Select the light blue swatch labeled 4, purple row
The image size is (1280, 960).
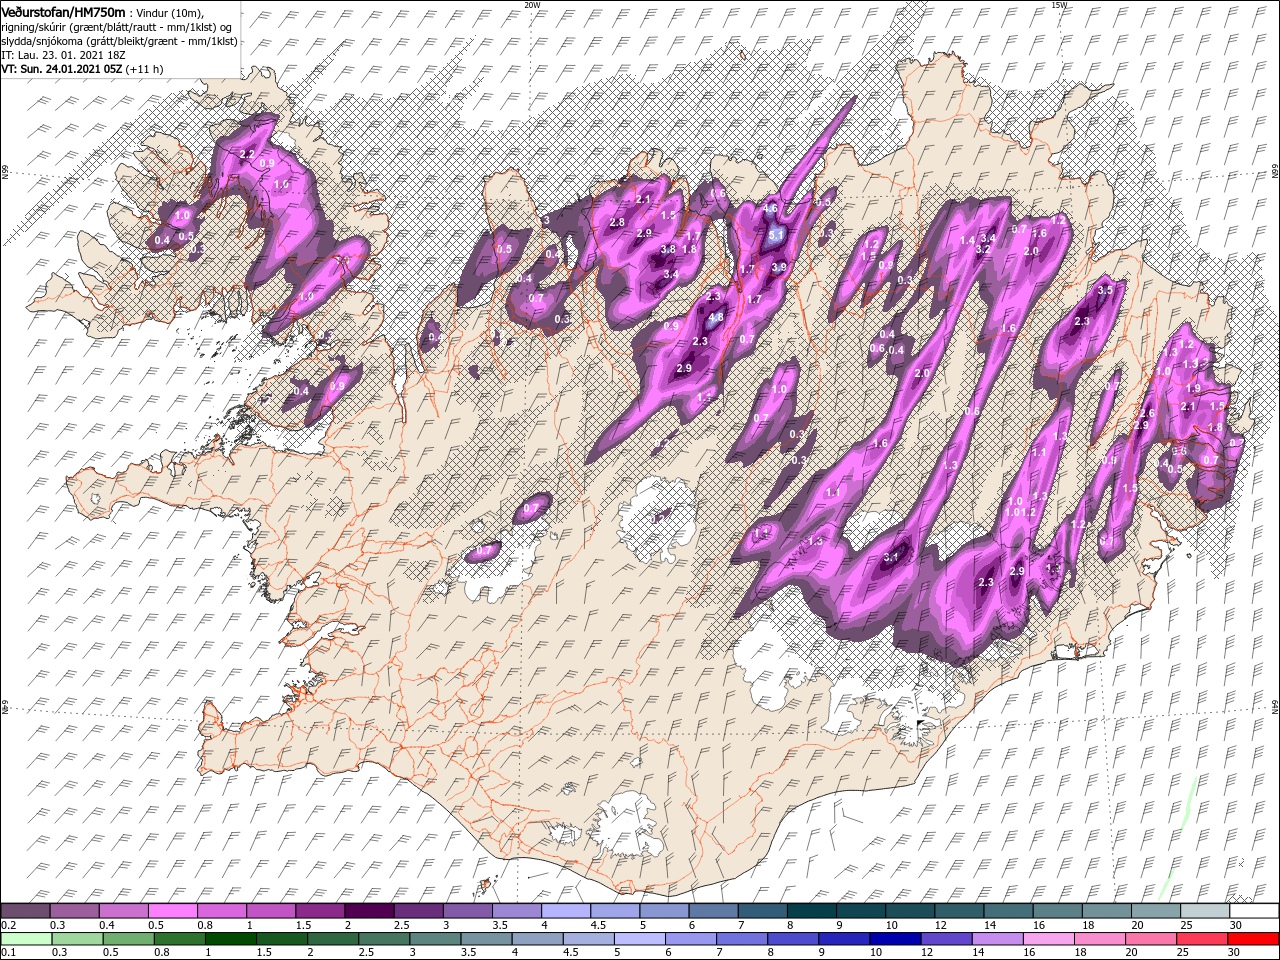click(566, 911)
